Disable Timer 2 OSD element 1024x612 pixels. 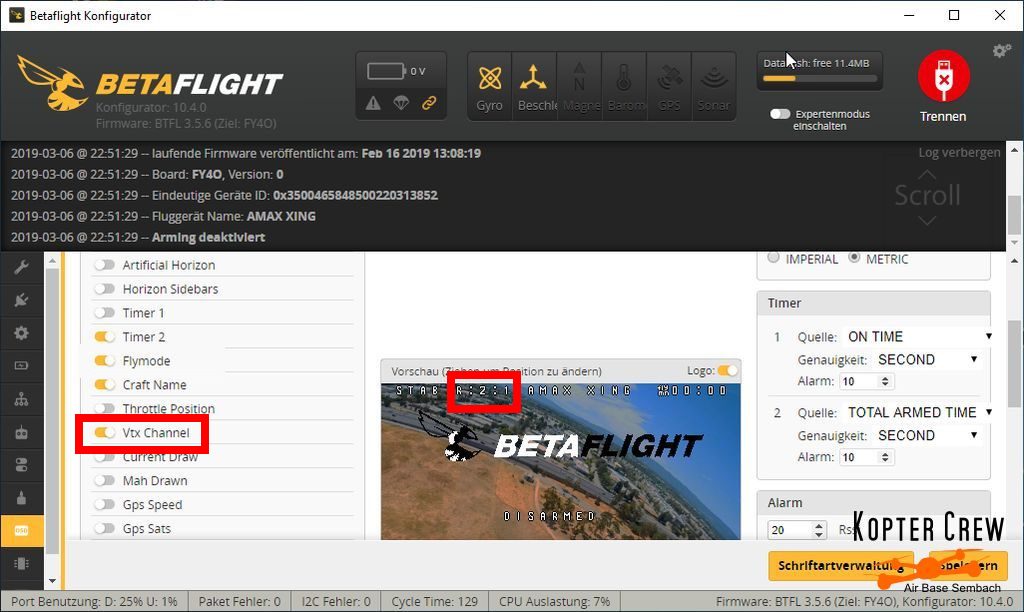click(x=104, y=337)
